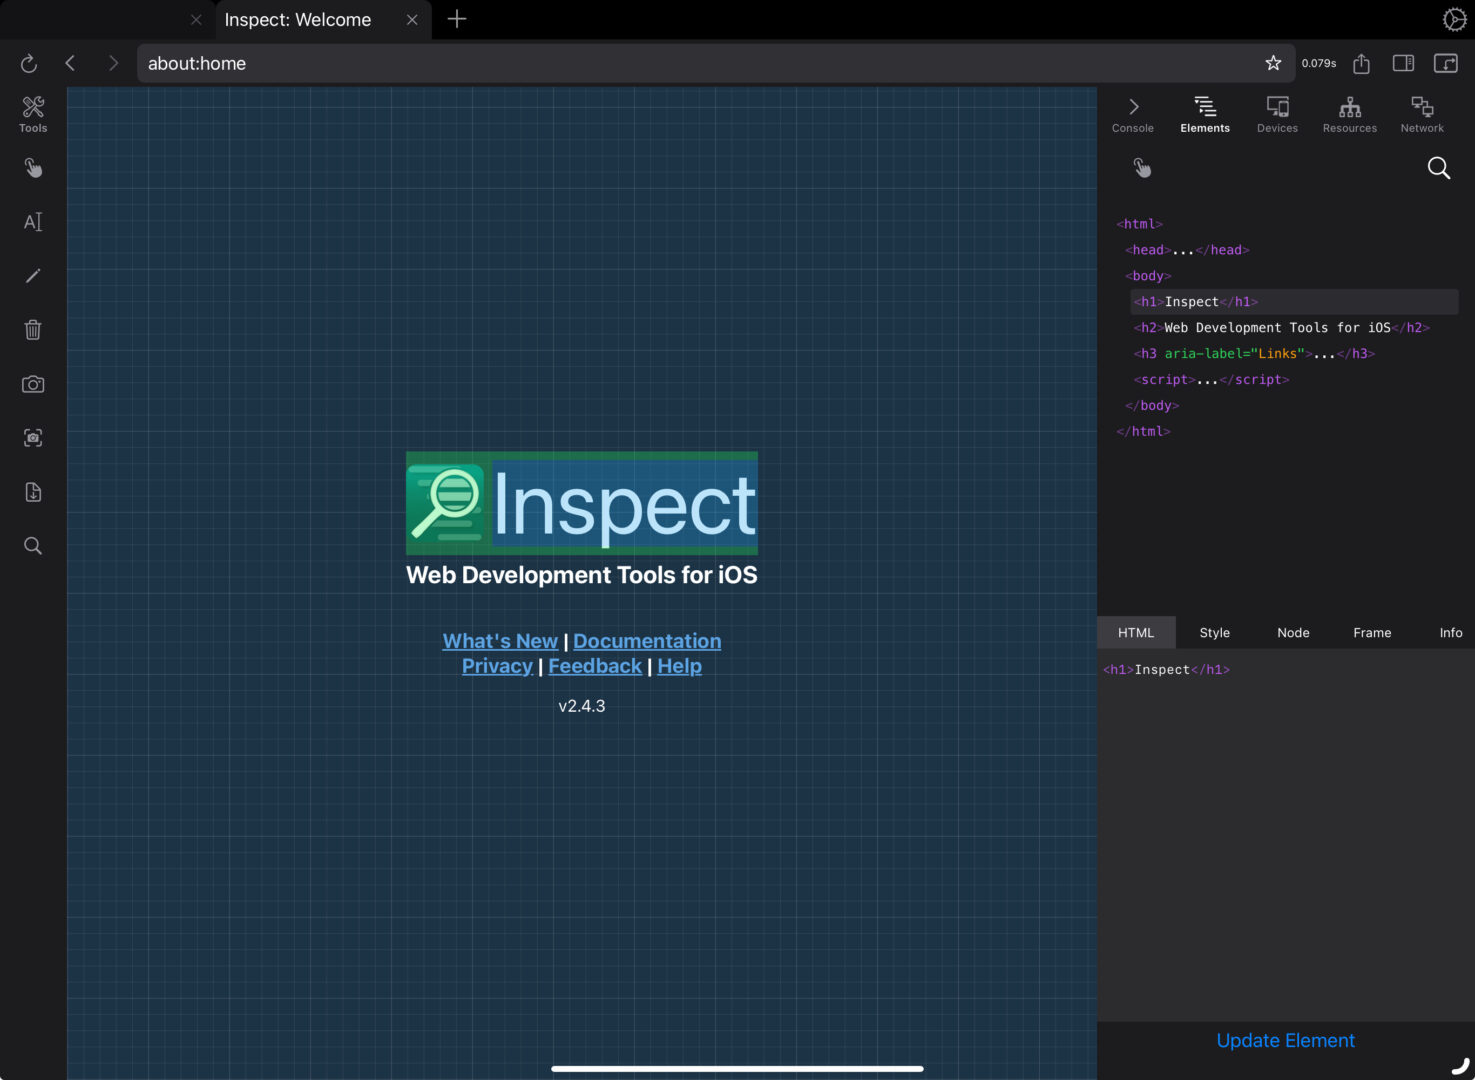1475x1080 pixels.
Task: Click the Web Development Tools for iOS heading
Action: coord(582,575)
